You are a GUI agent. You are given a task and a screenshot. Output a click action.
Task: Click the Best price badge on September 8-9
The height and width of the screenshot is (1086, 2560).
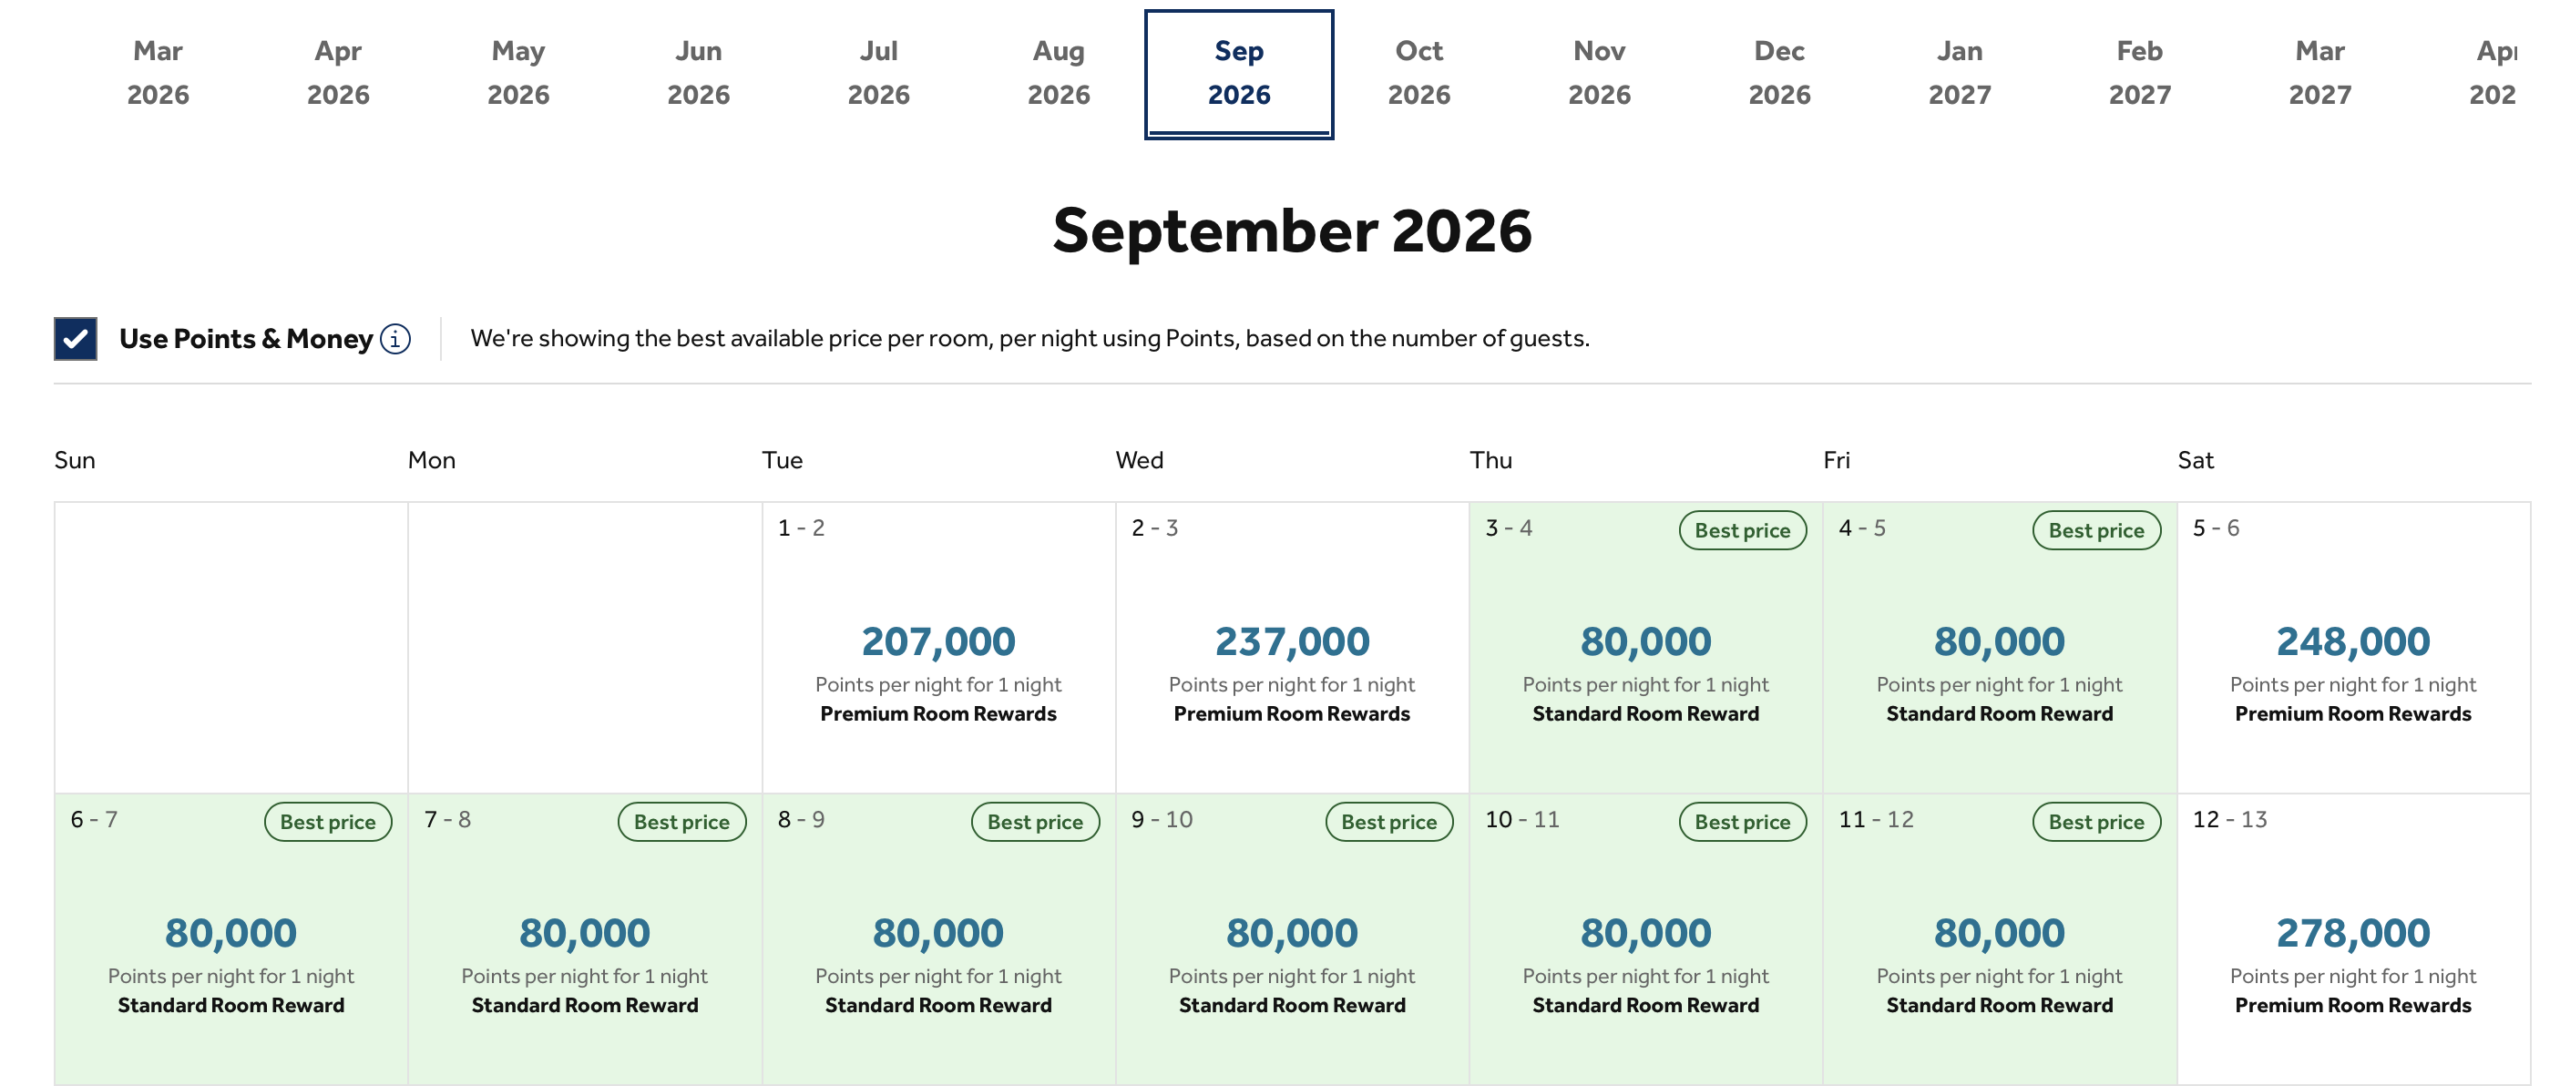(x=1035, y=822)
